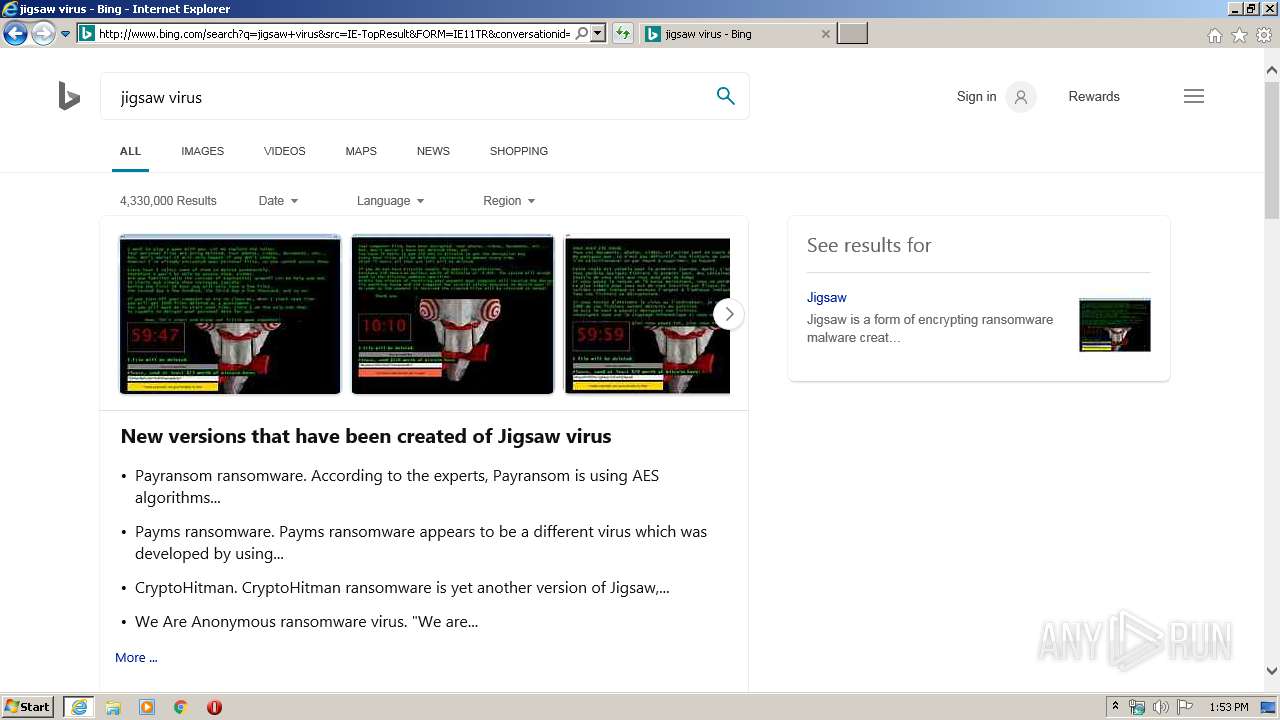The height and width of the screenshot is (720, 1280).
Task: Switch to the SHOPPING tab
Action: (519, 151)
